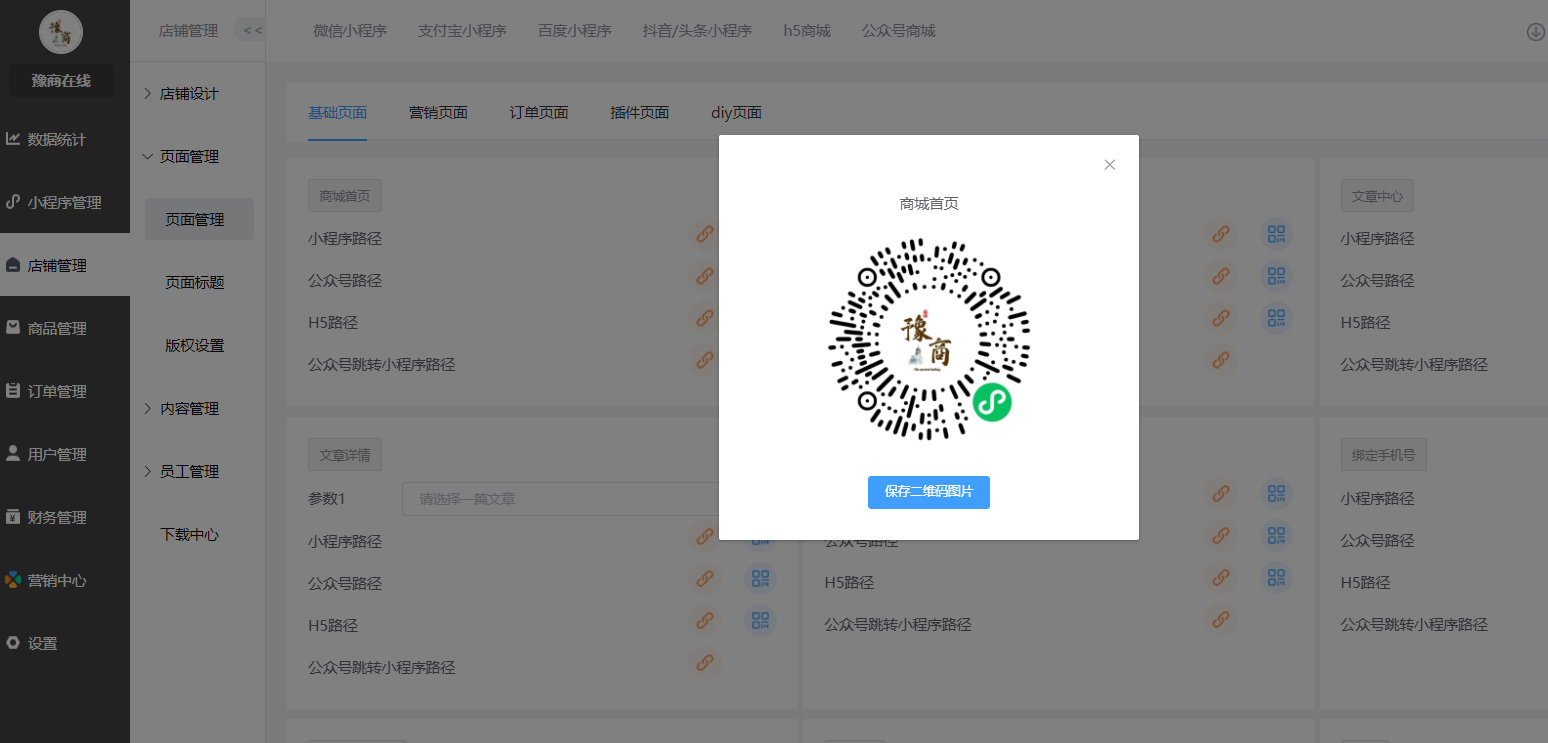This screenshot has height=743, width=1548.
Task: Open 财务管理 in the sidebar
Action: pos(57,517)
